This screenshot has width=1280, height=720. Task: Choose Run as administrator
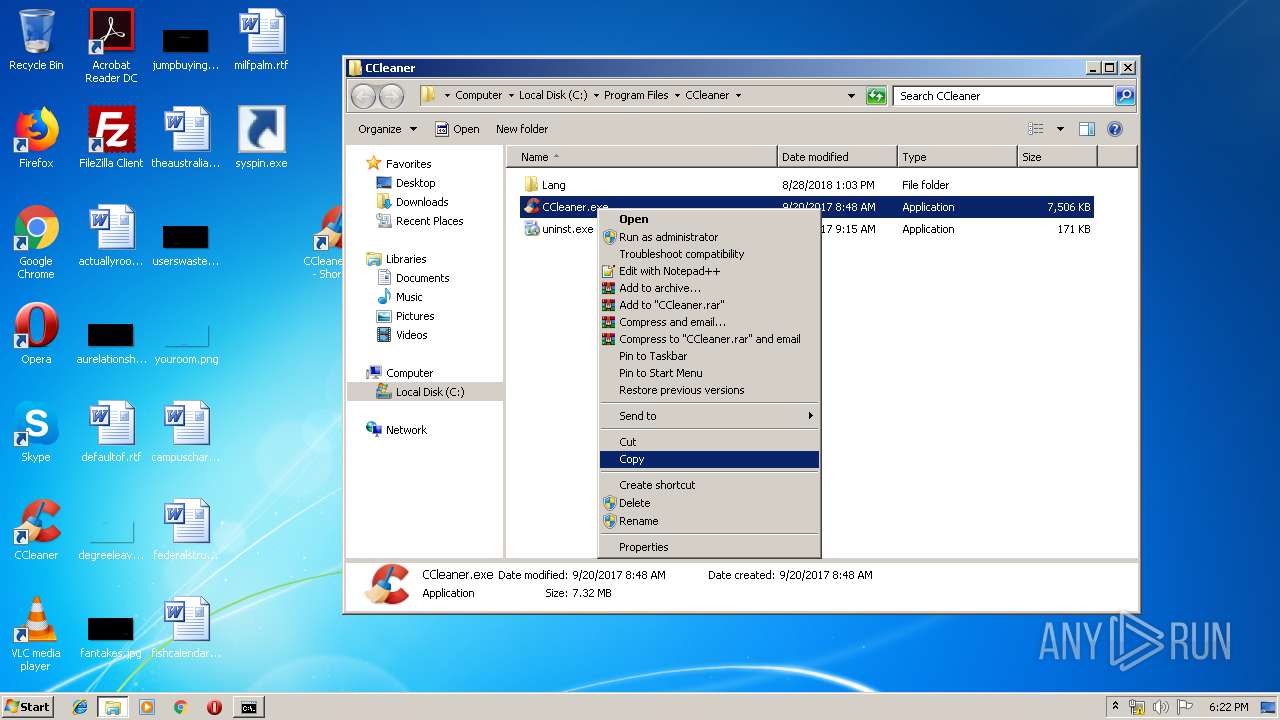(709, 237)
